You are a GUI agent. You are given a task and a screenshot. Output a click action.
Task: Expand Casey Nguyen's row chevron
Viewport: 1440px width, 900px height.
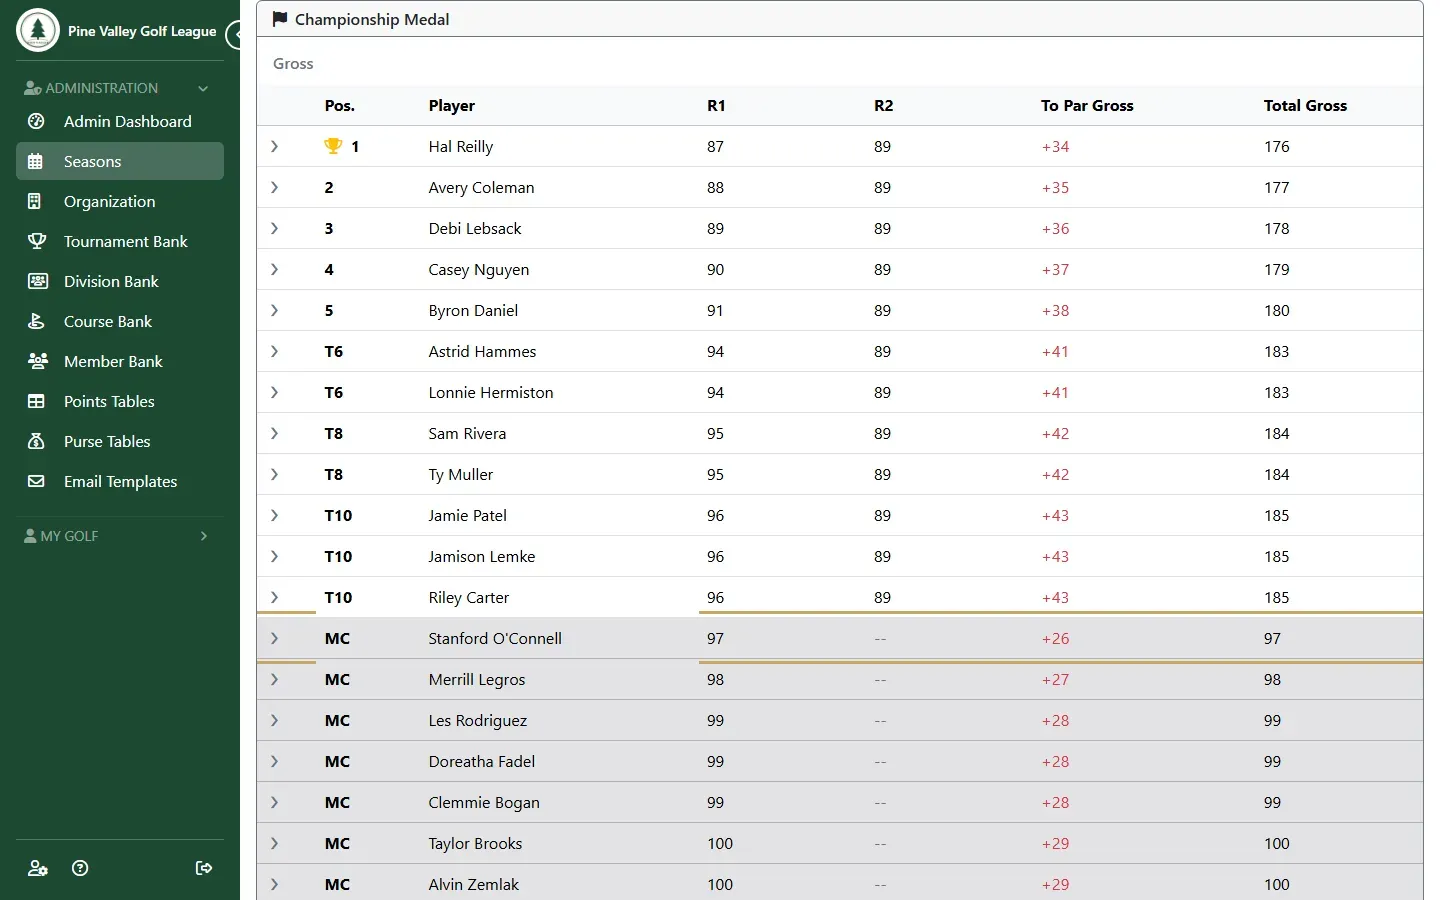pos(274,269)
